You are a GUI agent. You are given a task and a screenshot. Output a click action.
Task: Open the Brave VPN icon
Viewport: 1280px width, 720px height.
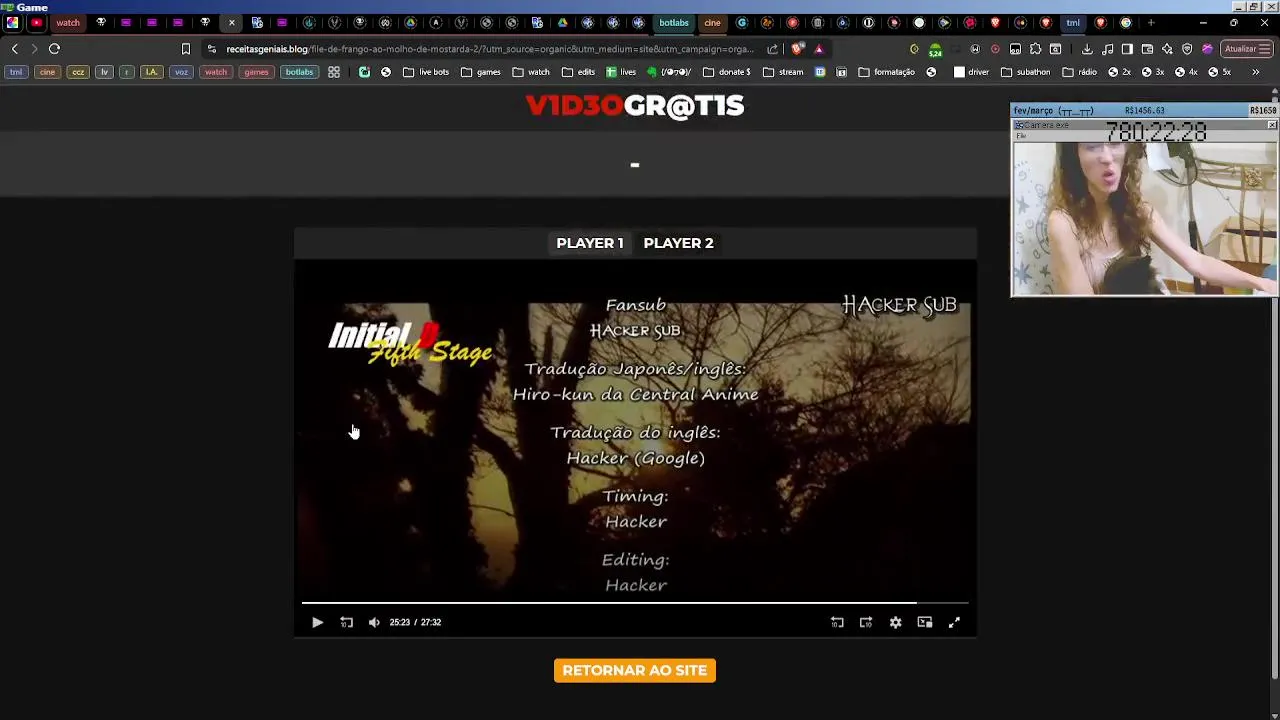click(1187, 49)
